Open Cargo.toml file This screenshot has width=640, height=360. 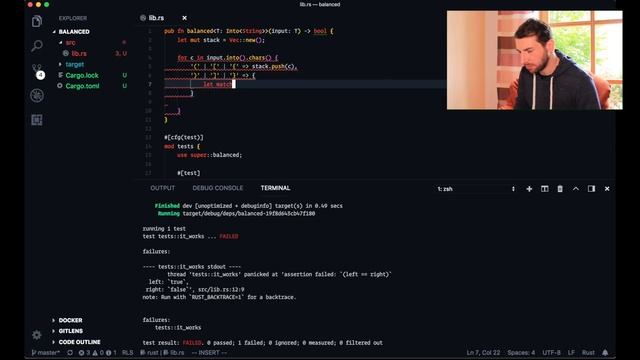pos(82,86)
